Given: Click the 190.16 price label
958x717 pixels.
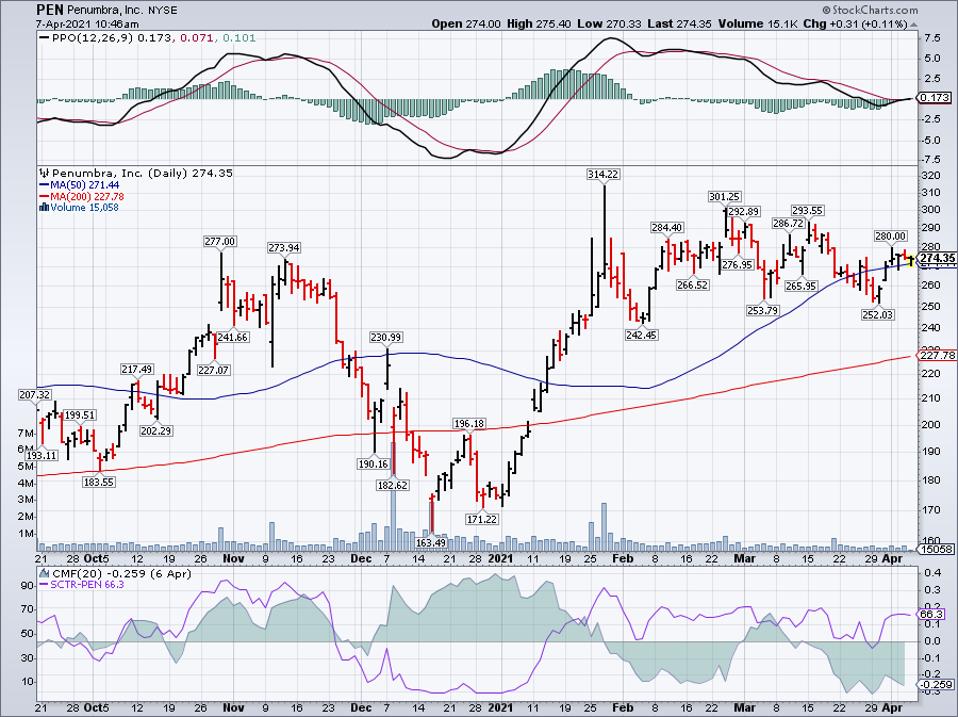Looking at the screenshot, I should click(373, 464).
